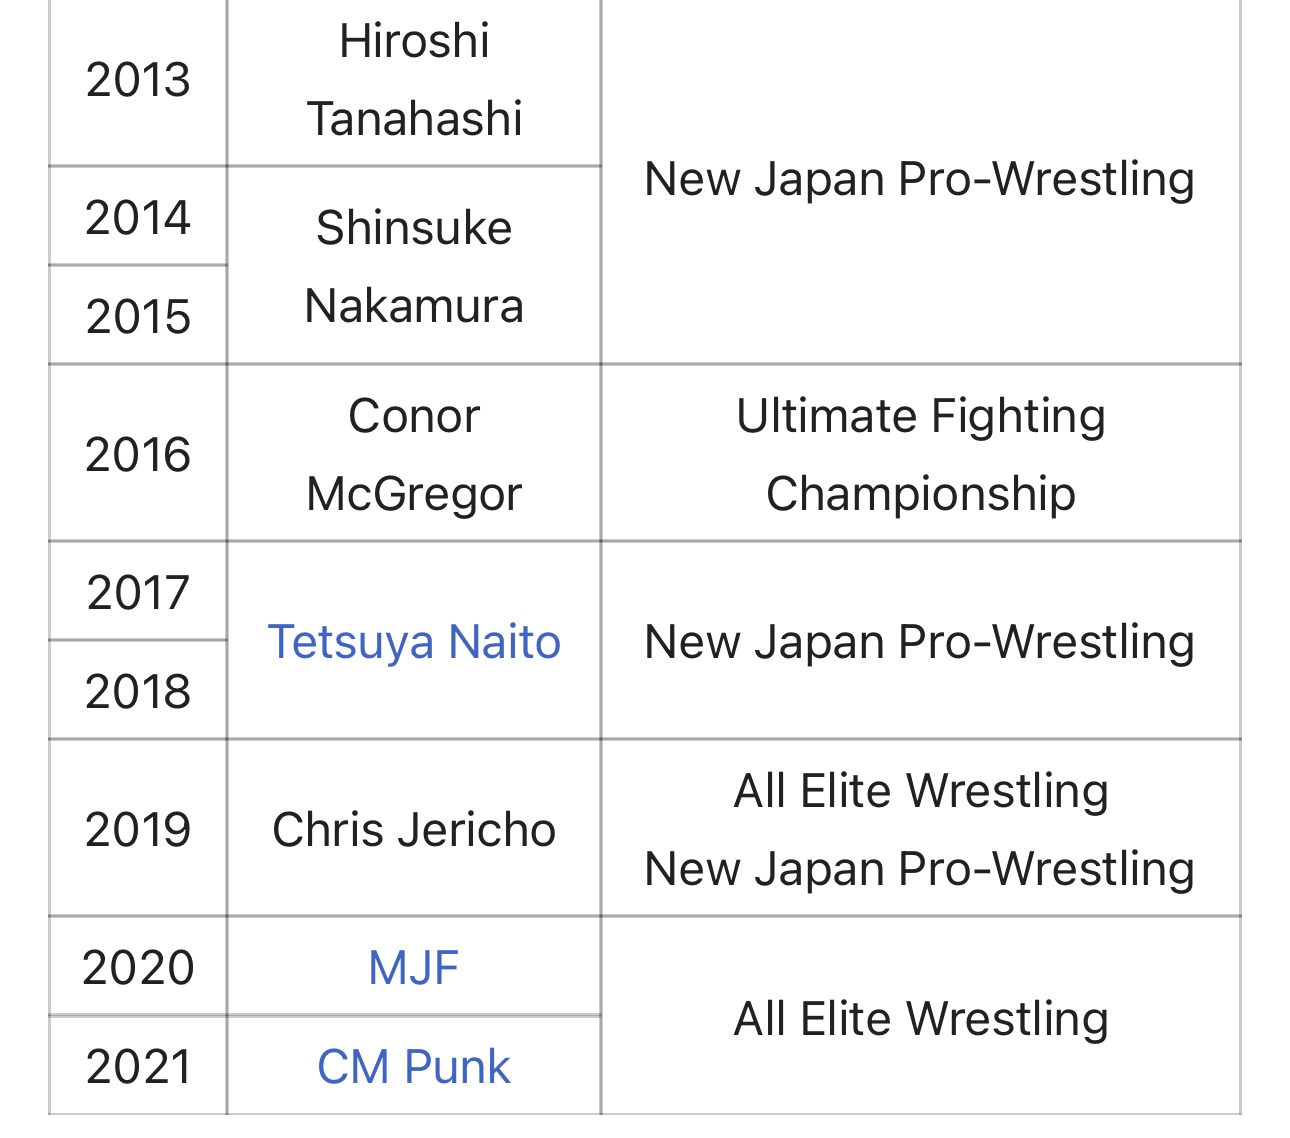1290x1138 pixels.
Task: Click All Elite Wrestling cell for 2020-2021
Action: (x=921, y=1016)
